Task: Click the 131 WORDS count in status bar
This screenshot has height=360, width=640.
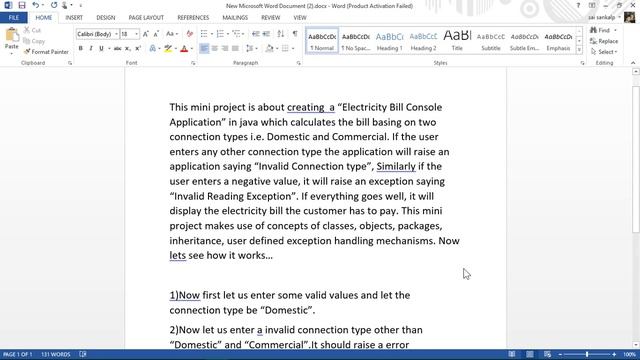Action: pos(56,354)
